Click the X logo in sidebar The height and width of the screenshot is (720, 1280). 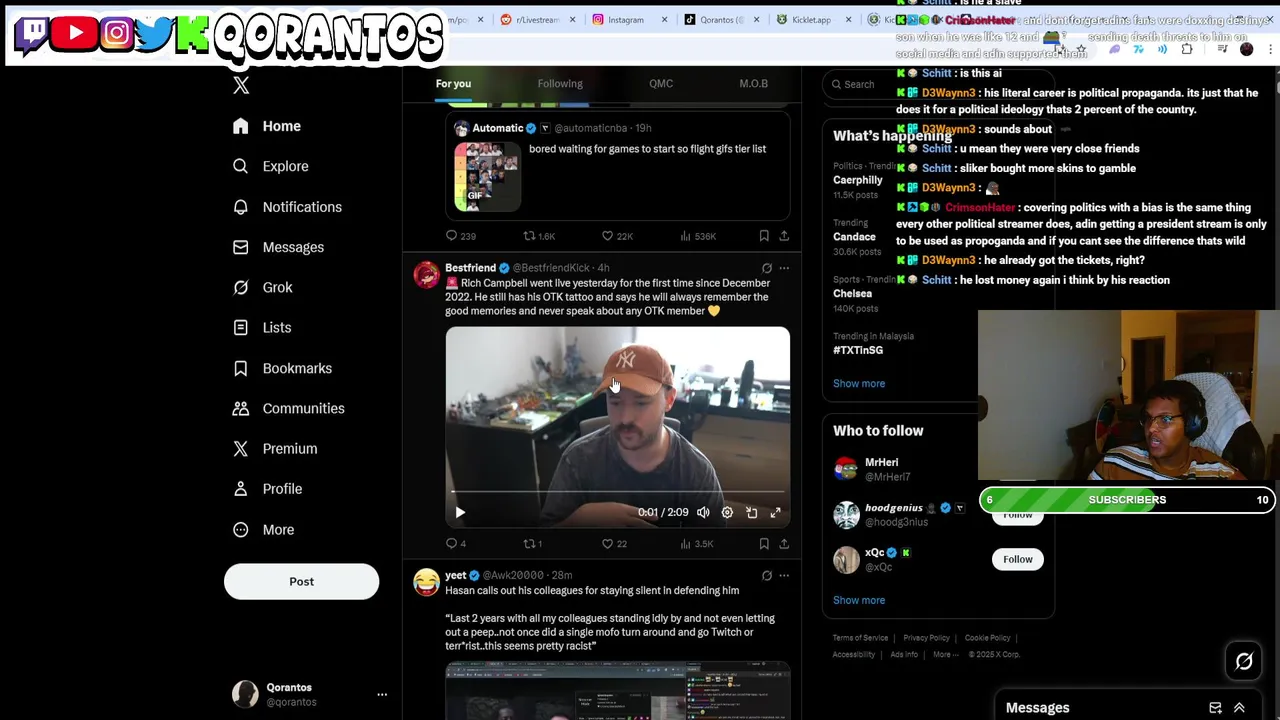point(241,85)
